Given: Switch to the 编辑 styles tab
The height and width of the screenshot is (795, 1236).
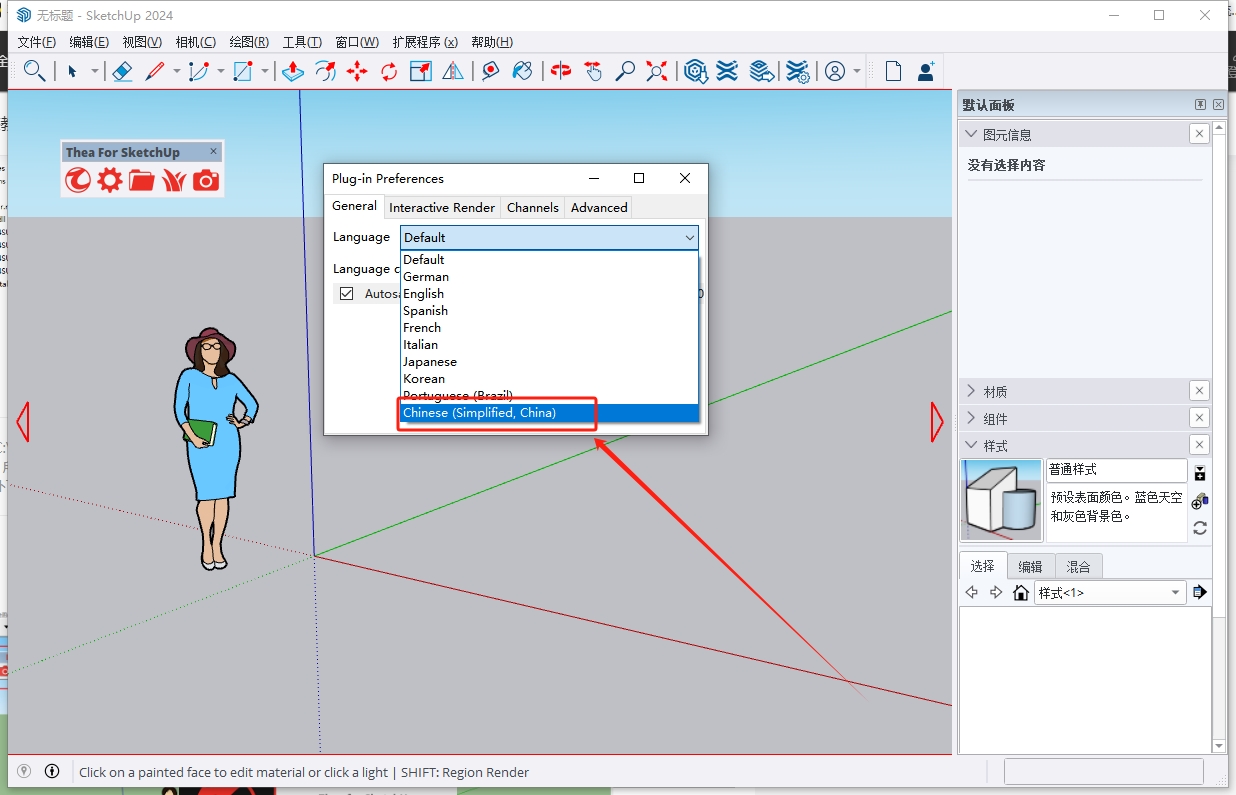Looking at the screenshot, I should [x=1030, y=566].
